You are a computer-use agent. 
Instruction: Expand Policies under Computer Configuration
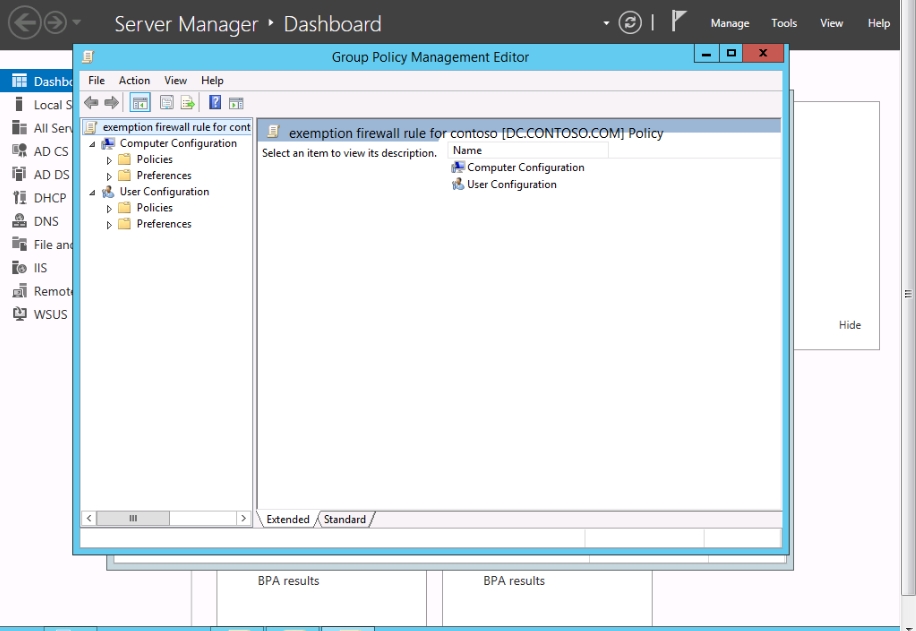pos(109,160)
